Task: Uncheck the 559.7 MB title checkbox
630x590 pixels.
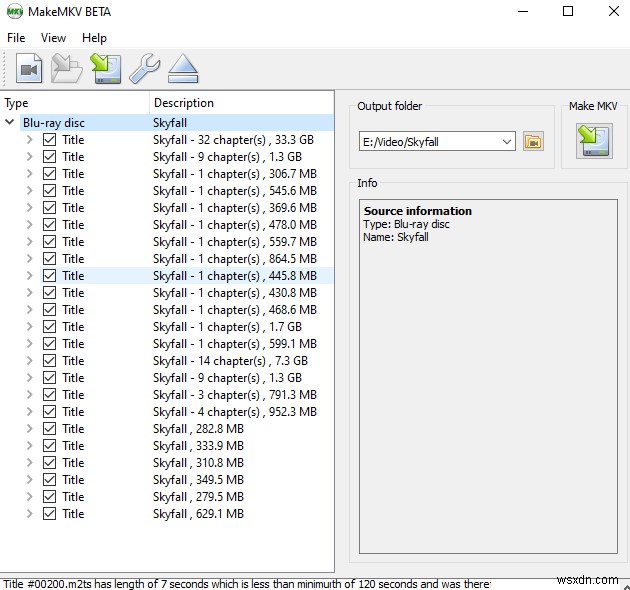Action: (49, 242)
